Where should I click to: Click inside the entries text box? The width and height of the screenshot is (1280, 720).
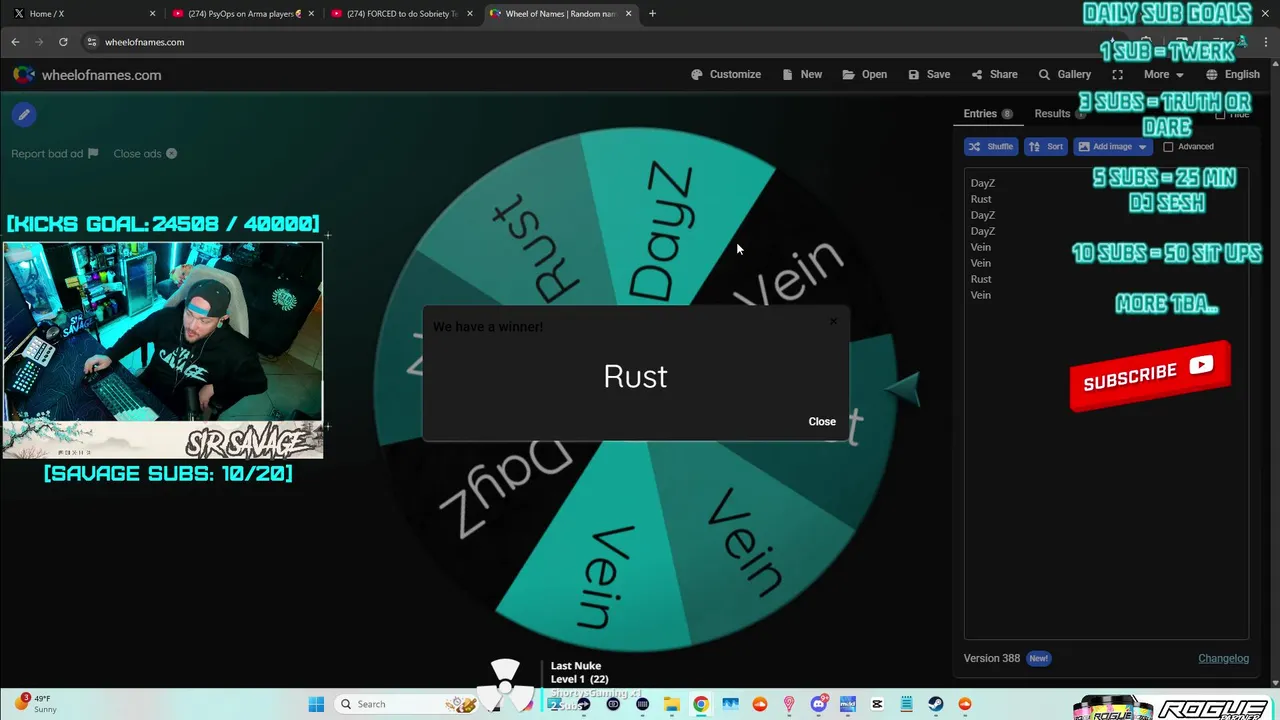1106,402
